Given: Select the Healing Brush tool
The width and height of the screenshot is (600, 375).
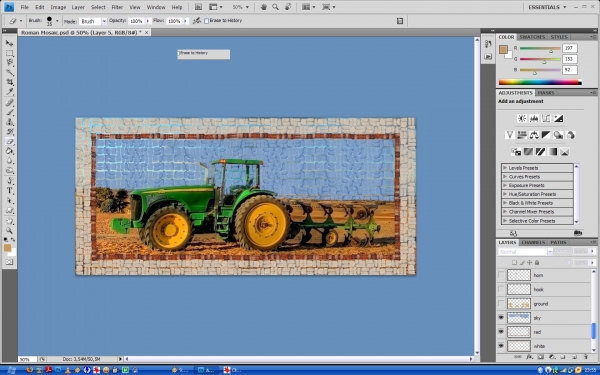Looking at the screenshot, I should (x=10, y=103).
